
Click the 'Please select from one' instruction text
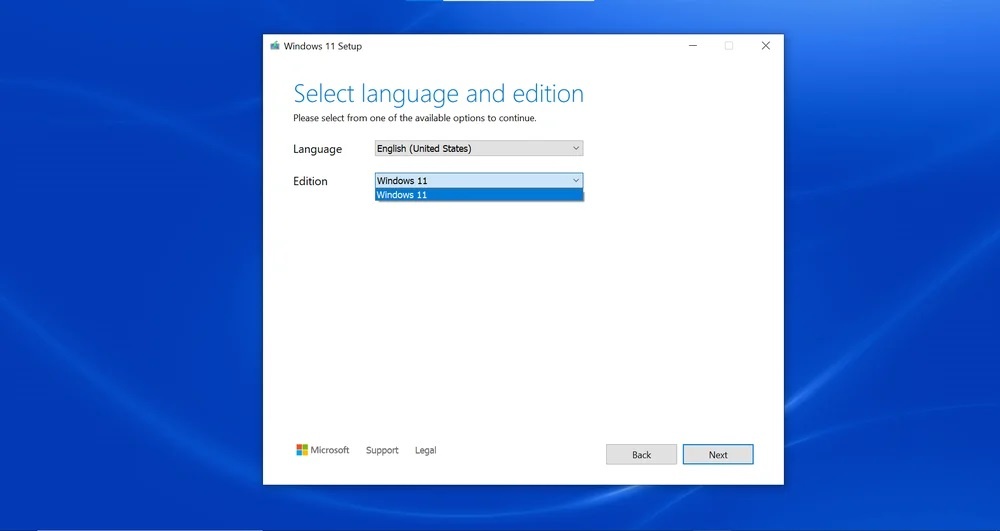click(415, 118)
